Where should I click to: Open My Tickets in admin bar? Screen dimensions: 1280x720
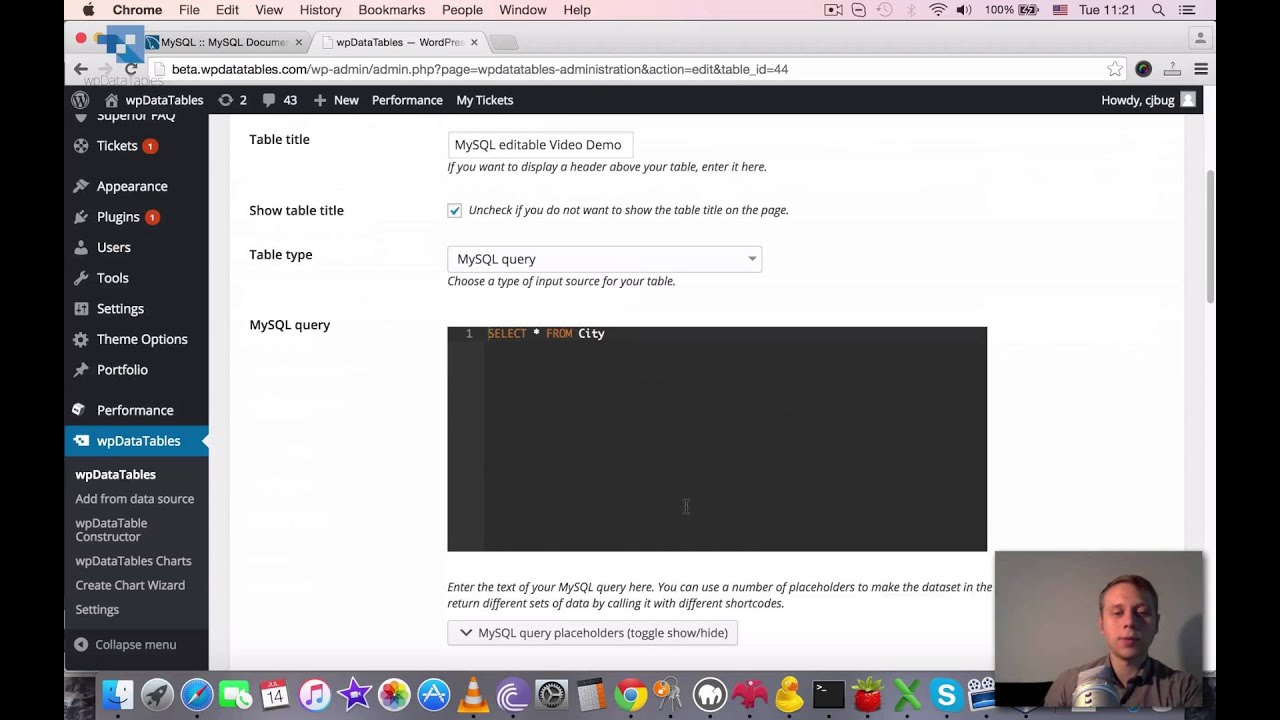[x=485, y=100]
